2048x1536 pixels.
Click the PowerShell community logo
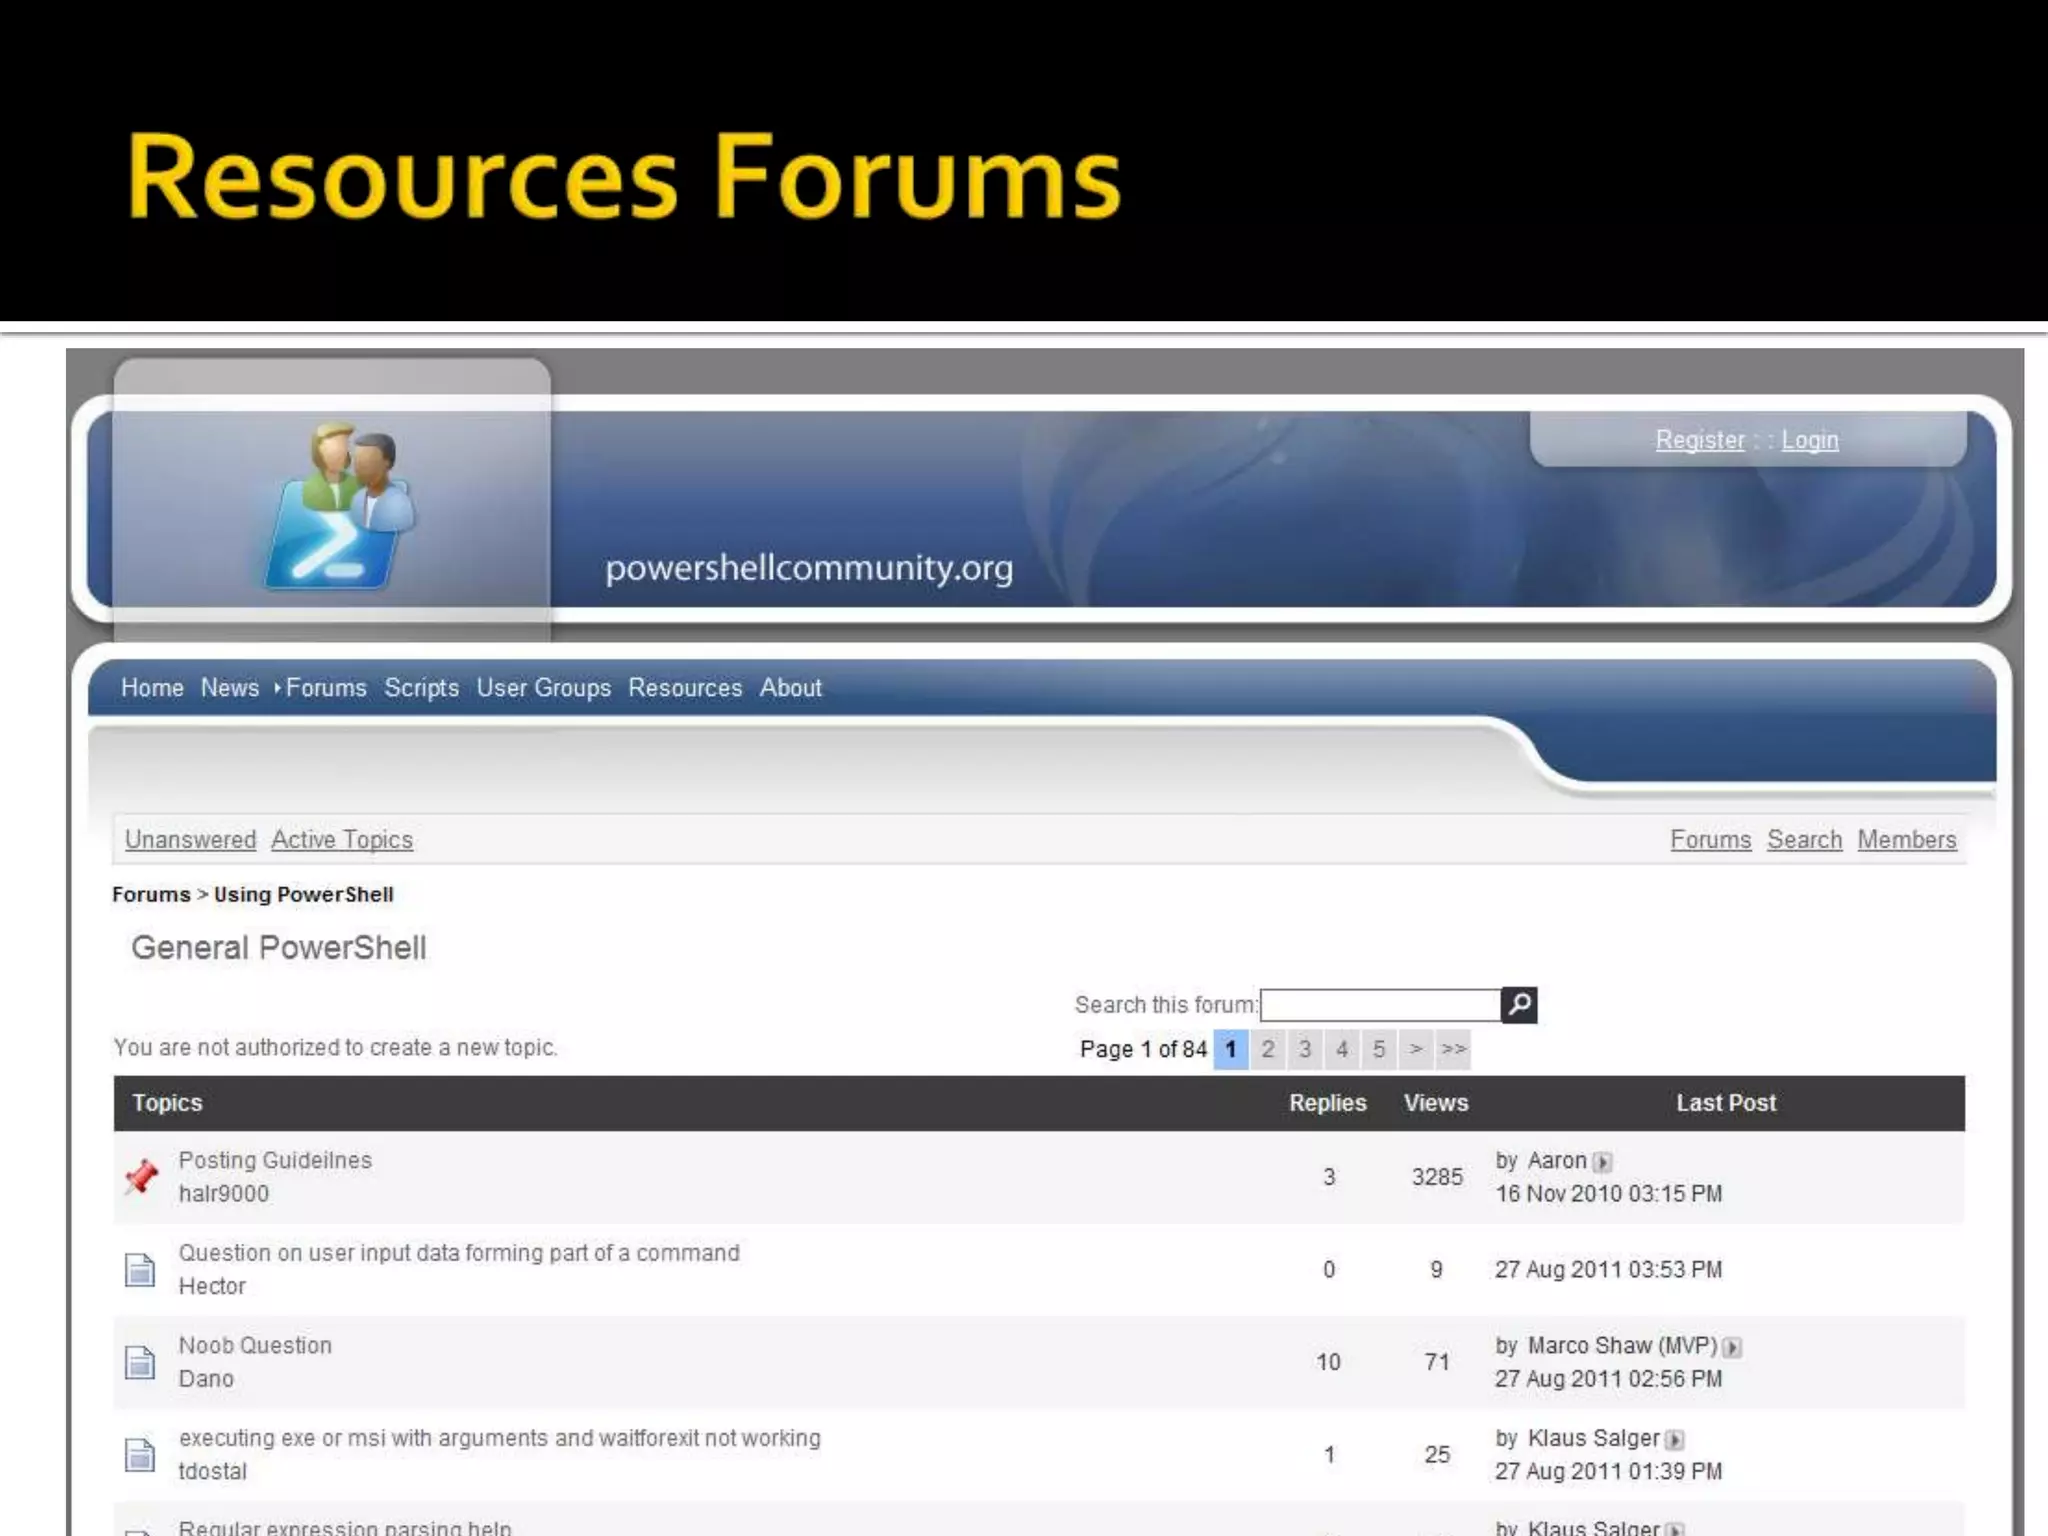[x=340, y=506]
